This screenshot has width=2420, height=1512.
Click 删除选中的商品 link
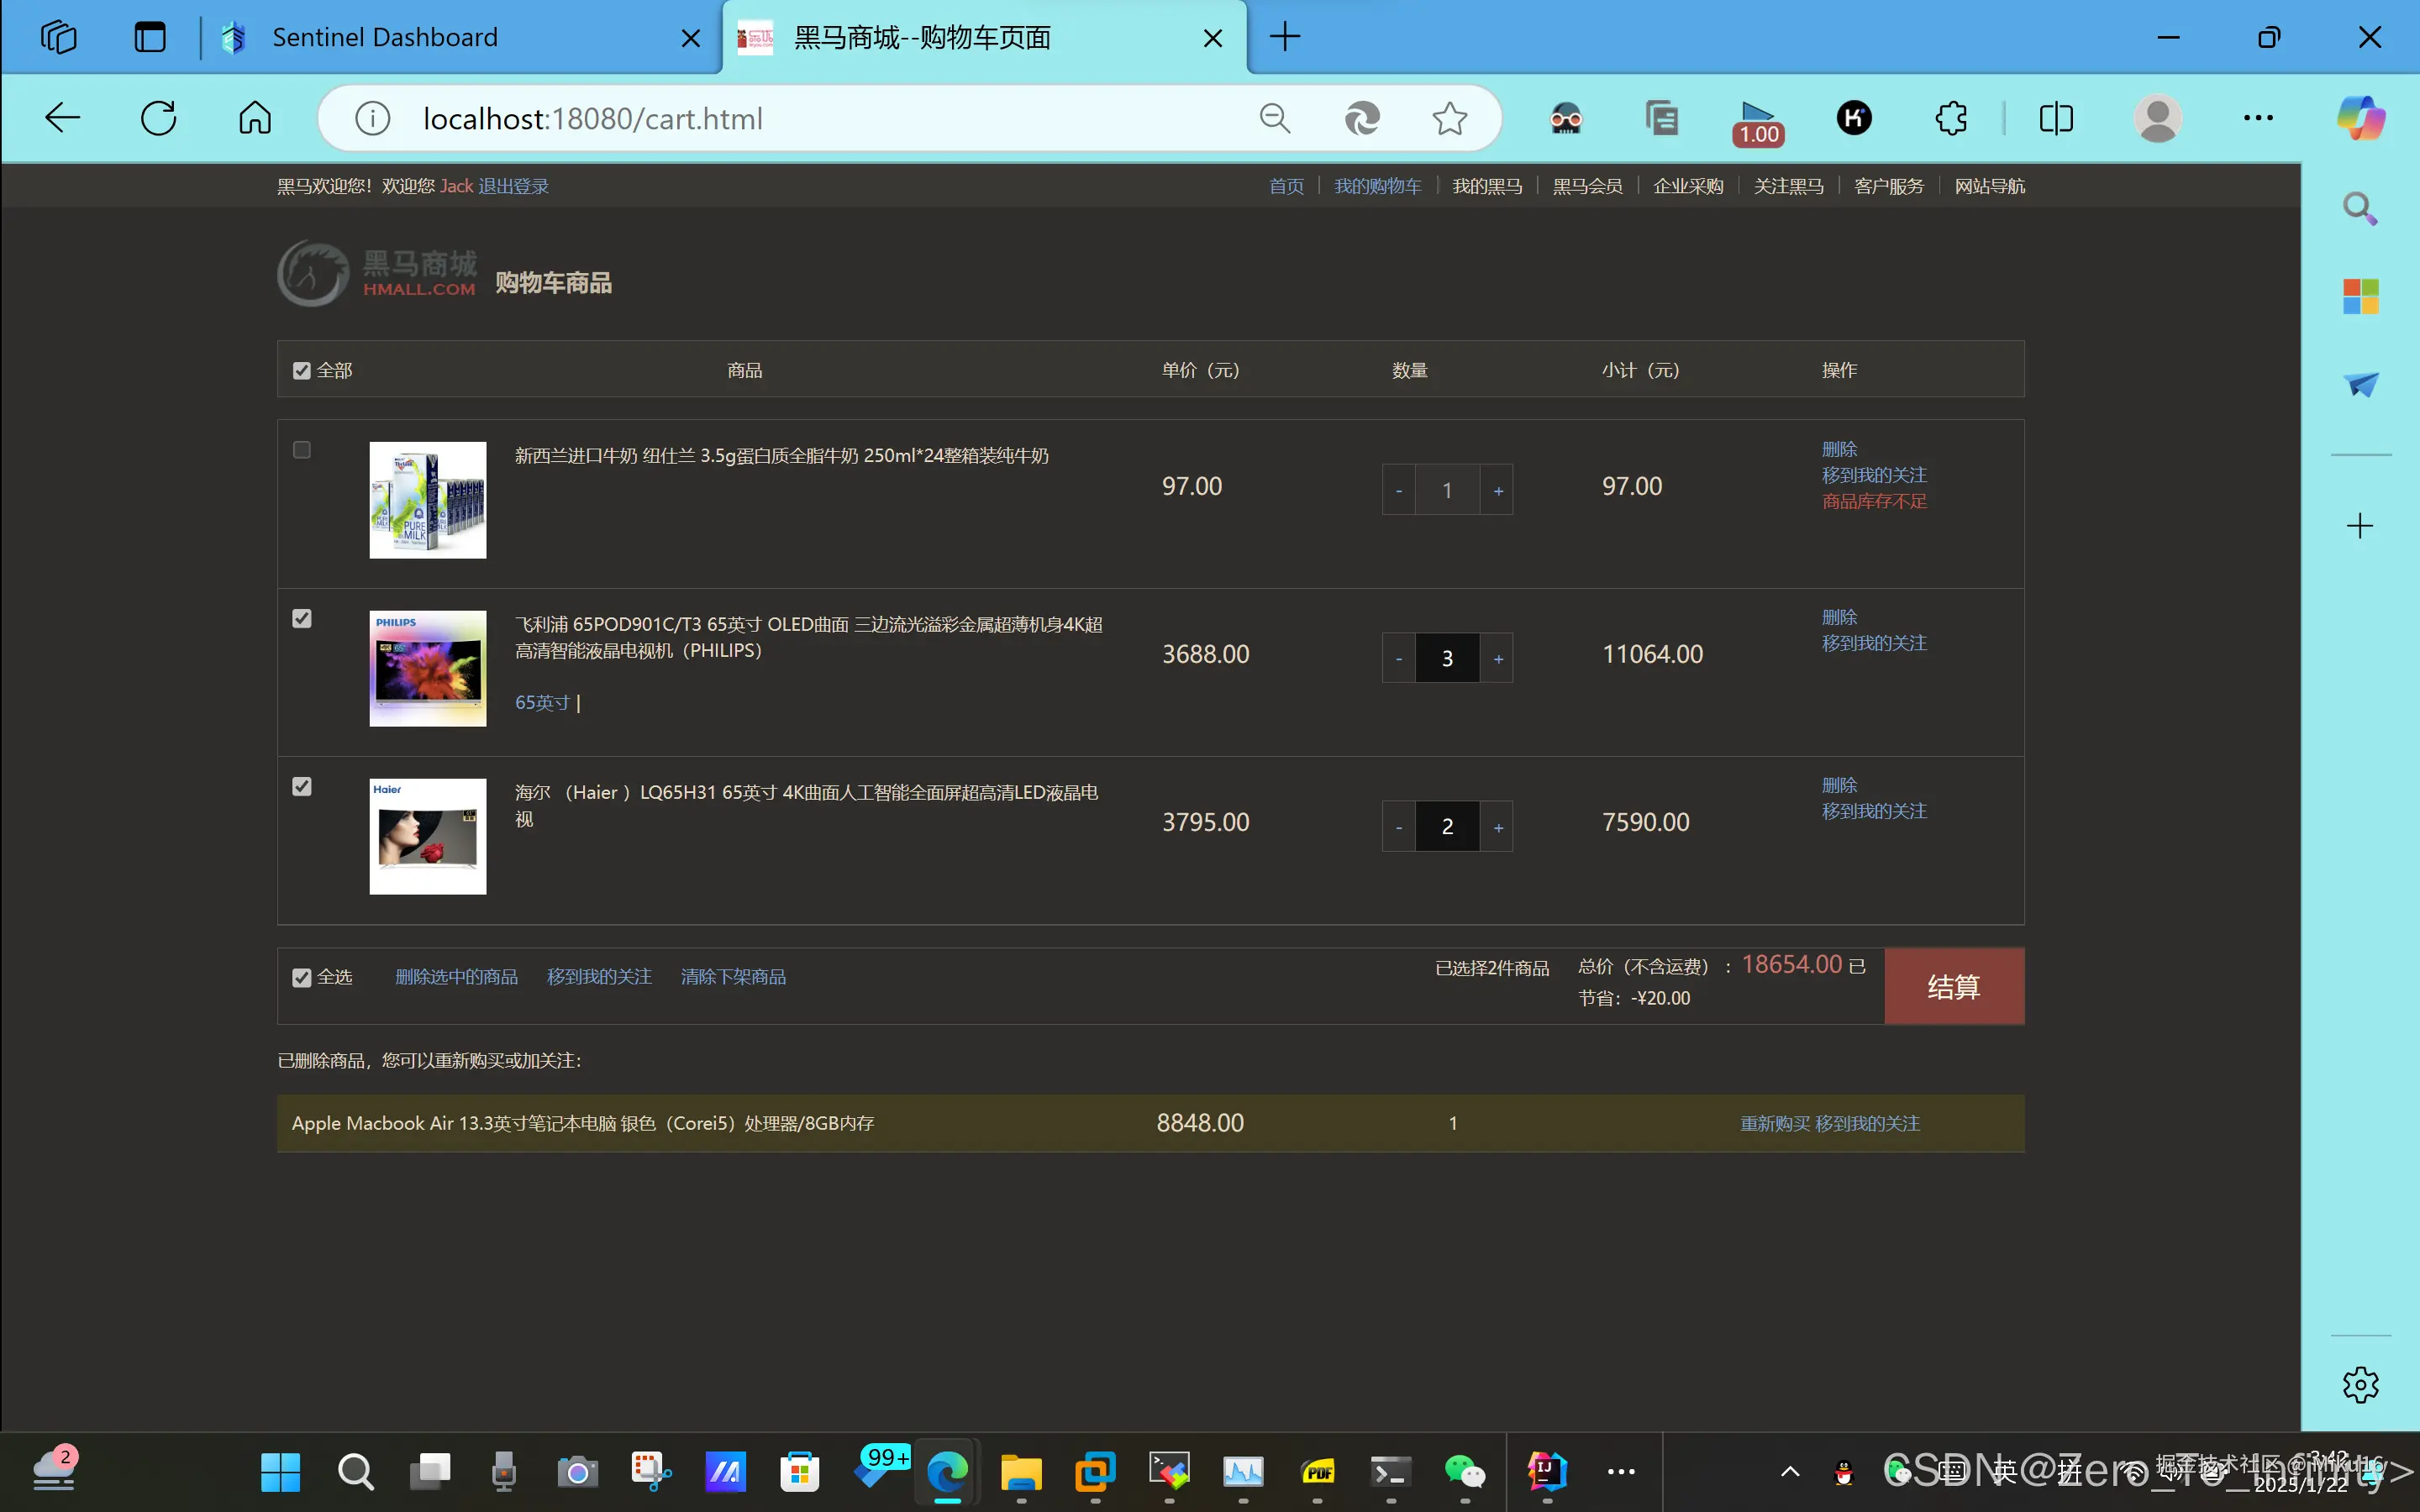pos(456,977)
